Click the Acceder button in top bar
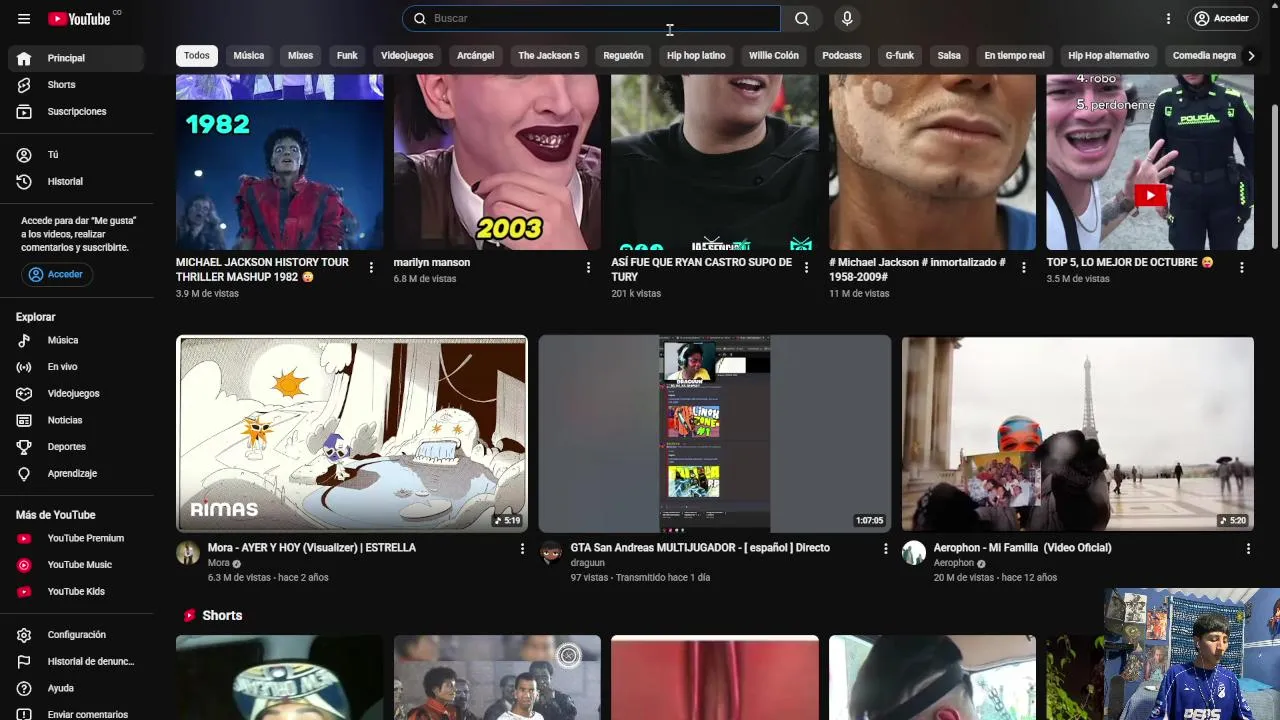This screenshot has height=720, width=1280. tap(1221, 18)
